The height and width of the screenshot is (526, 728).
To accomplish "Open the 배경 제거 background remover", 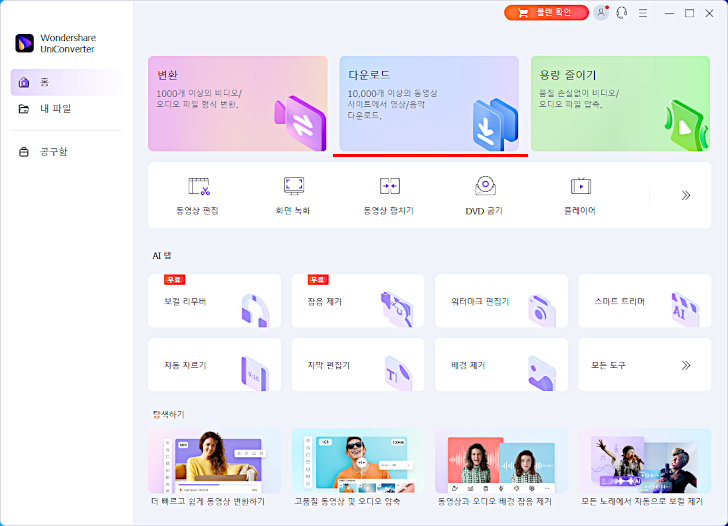I will [x=501, y=364].
